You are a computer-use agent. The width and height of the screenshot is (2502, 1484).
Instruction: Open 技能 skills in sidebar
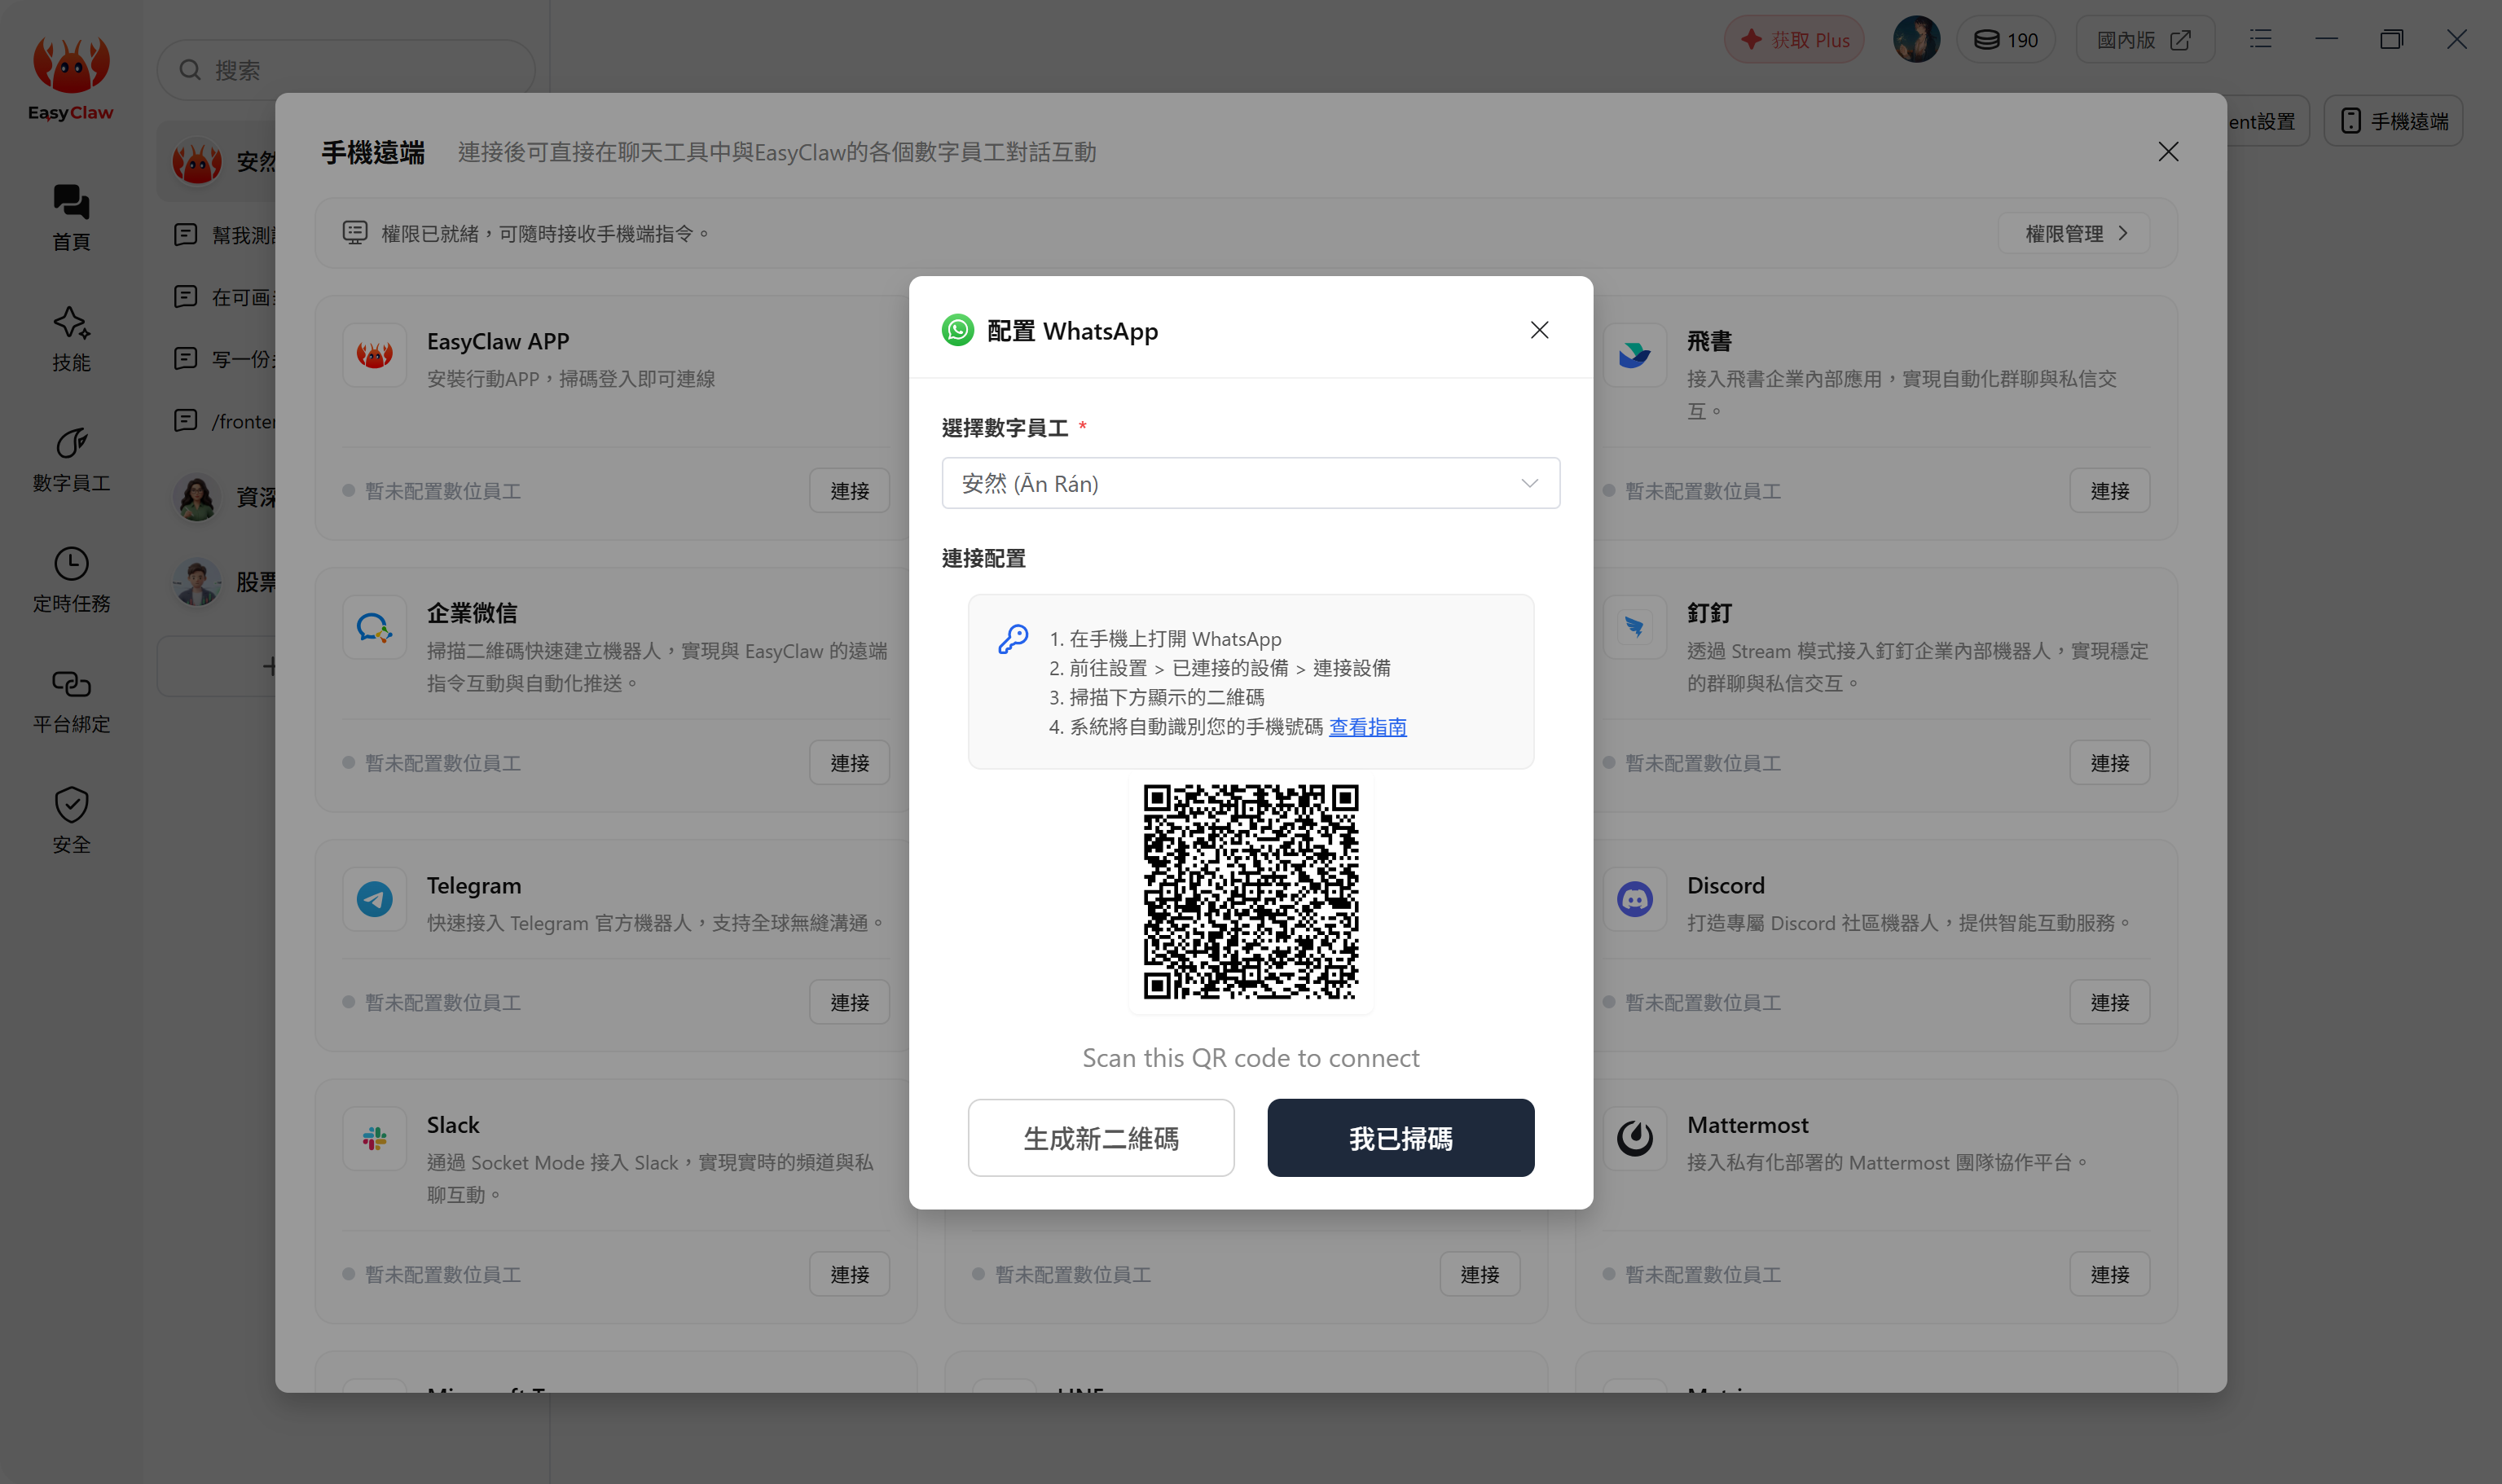coord(71,338)
